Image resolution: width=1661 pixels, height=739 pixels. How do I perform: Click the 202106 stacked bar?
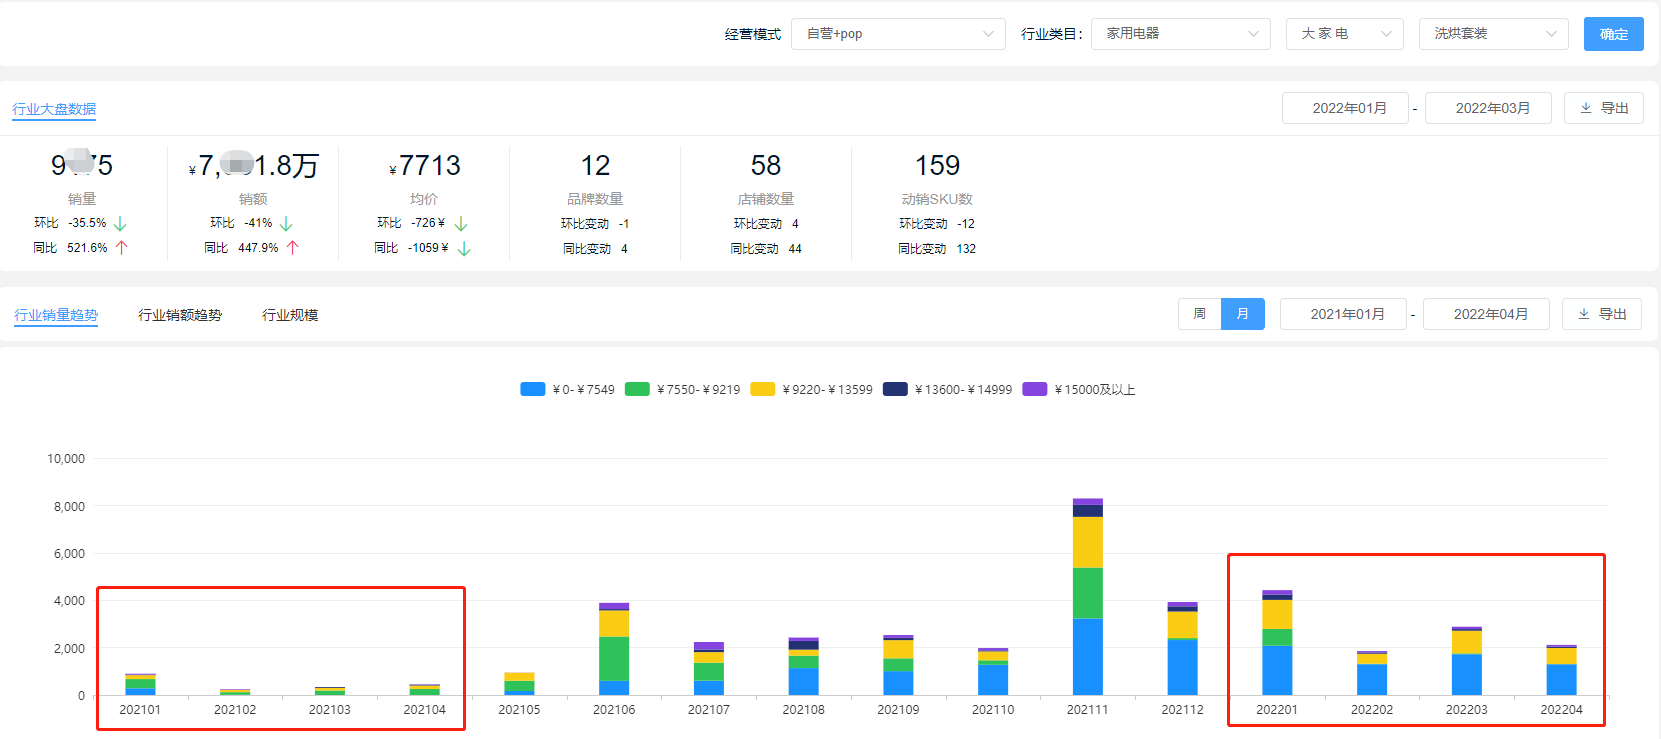[x=614, y=649]
